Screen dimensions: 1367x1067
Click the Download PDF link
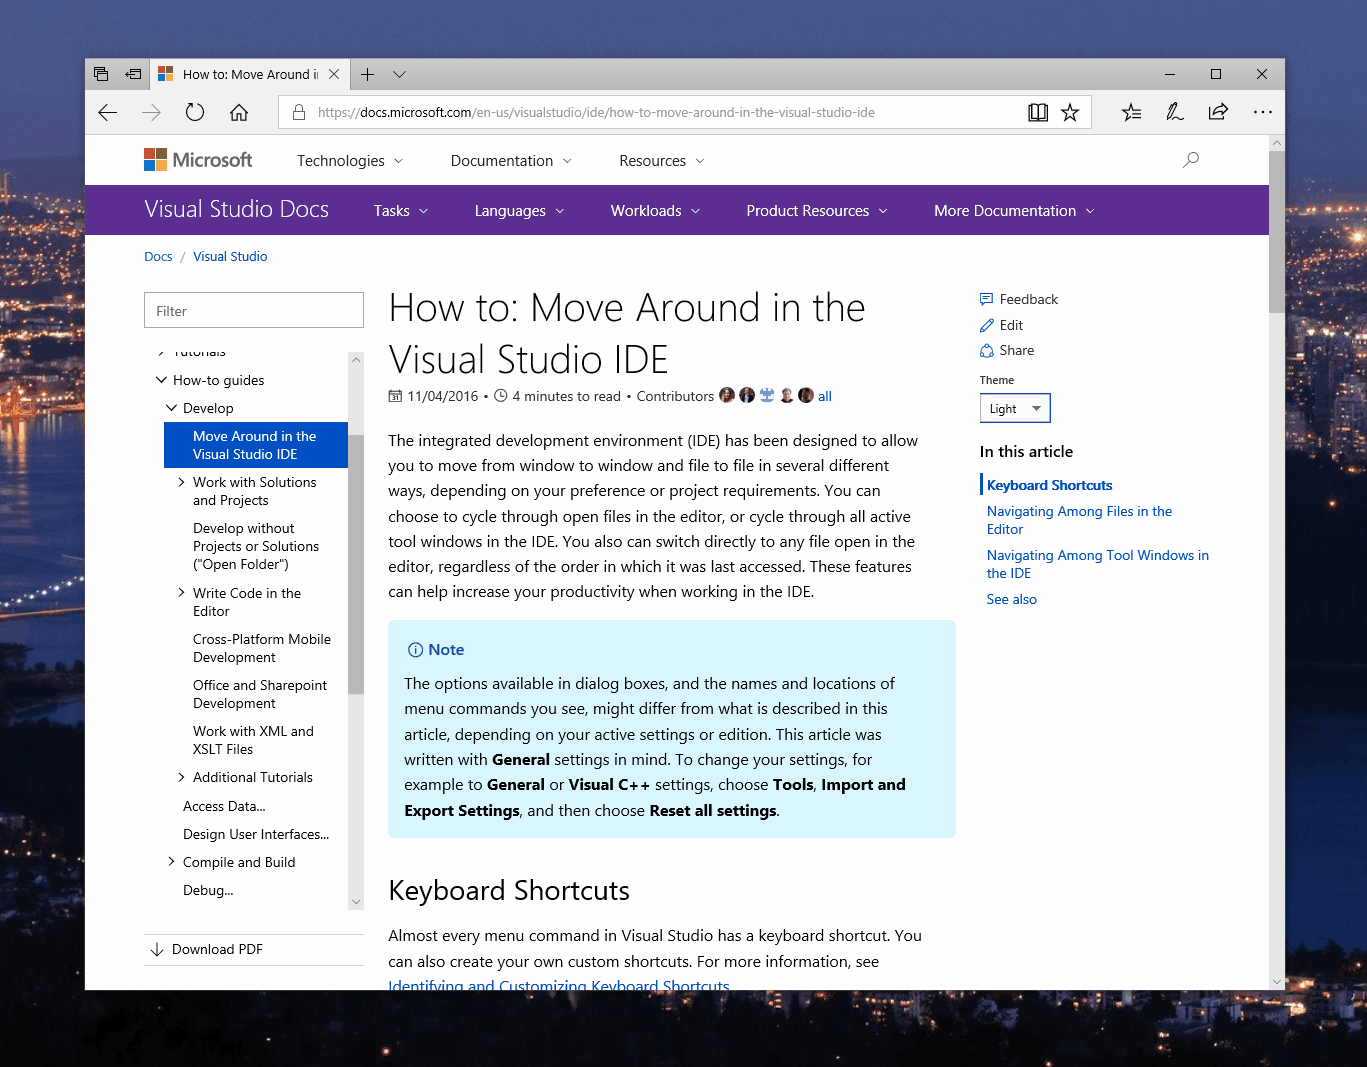pyautogui.click(x=217, y=949)
